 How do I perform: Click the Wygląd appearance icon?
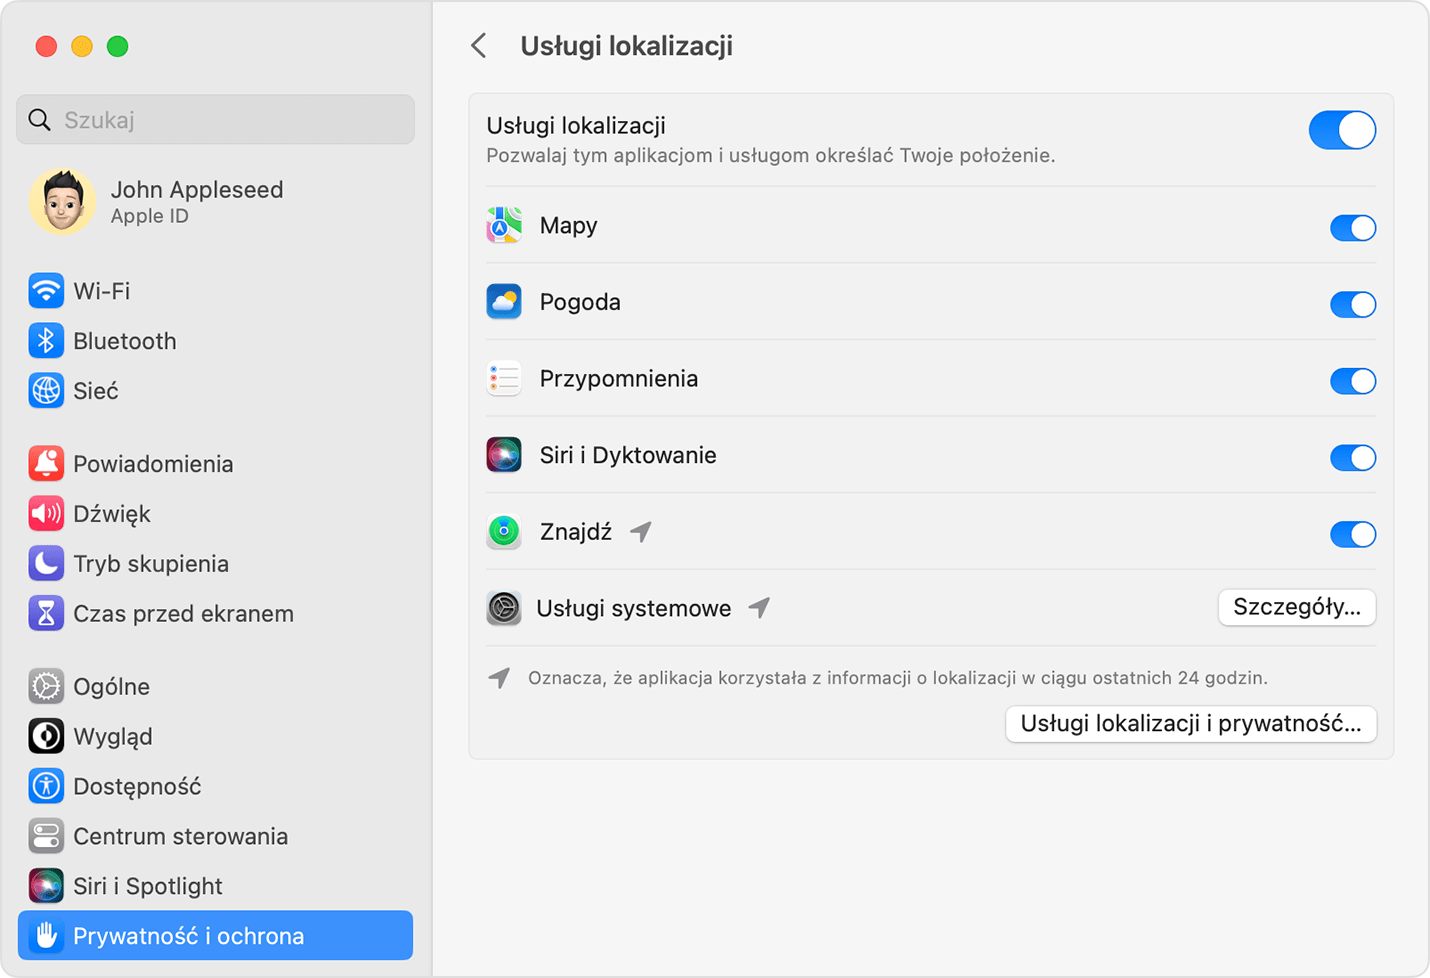tap(46, 737)
